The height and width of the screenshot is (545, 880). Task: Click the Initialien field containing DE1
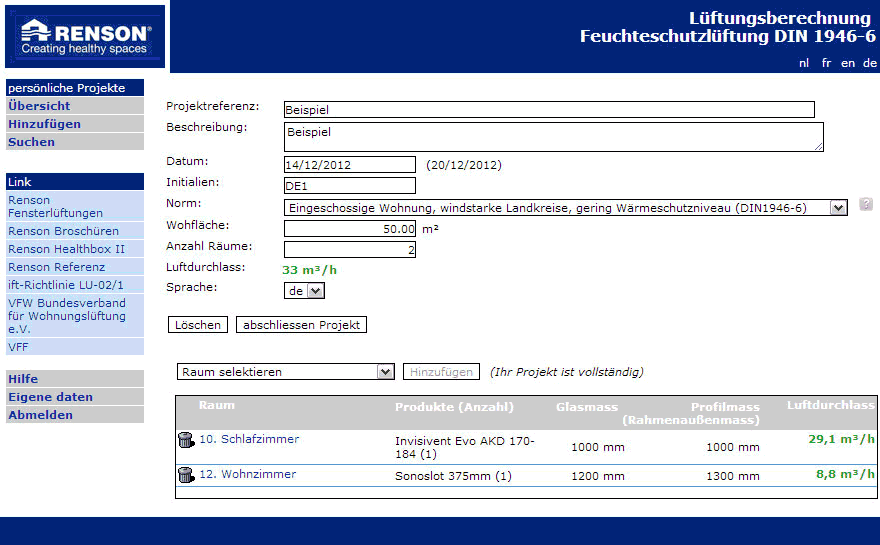(x=350, y=186)
